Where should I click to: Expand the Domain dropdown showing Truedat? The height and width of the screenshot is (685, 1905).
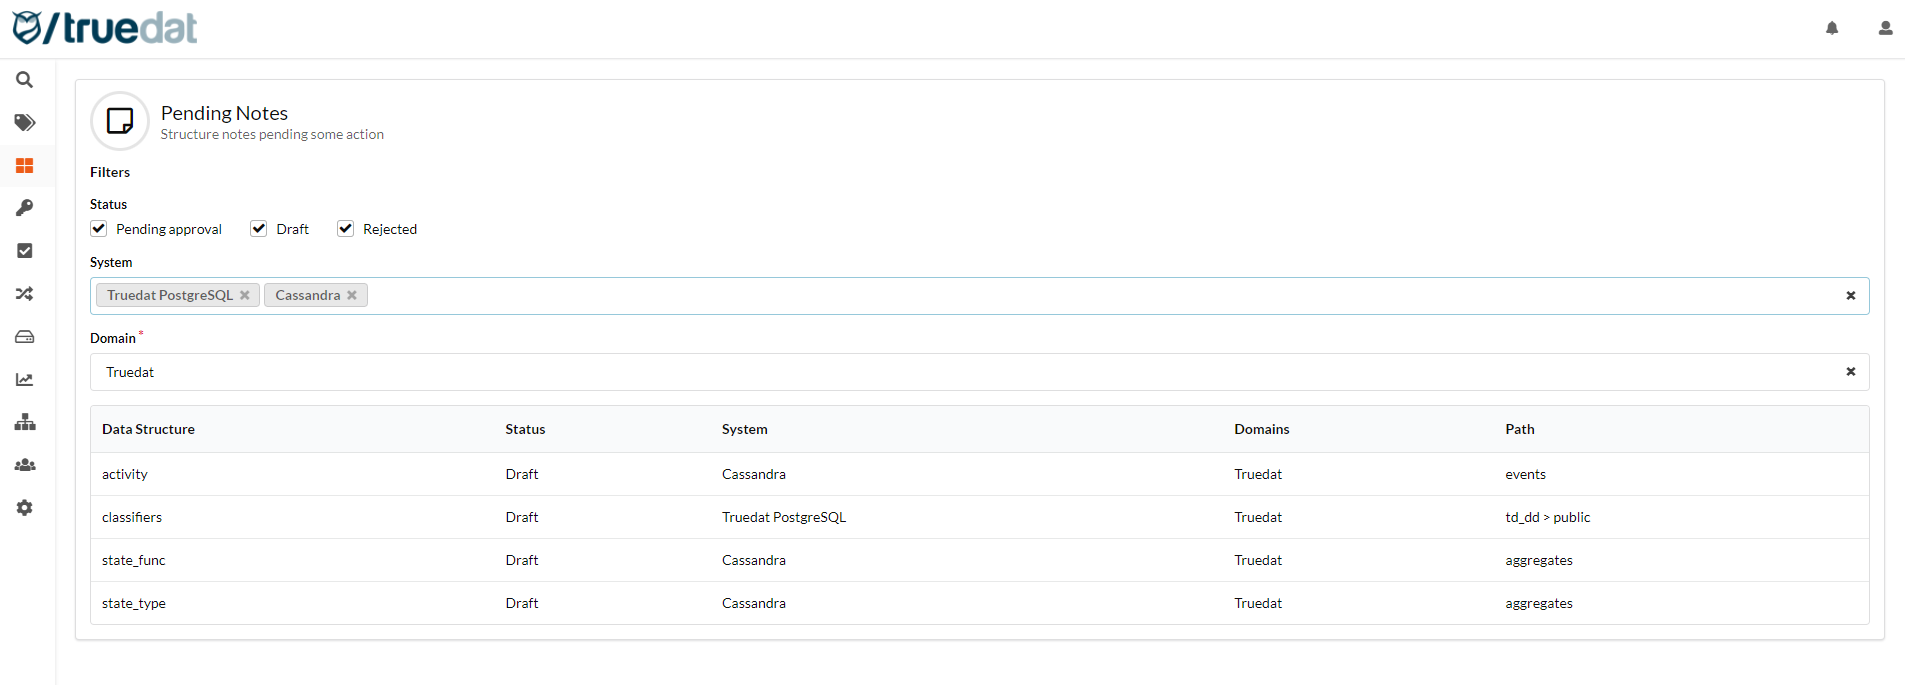pyautogui.click(x=960, y=372)
